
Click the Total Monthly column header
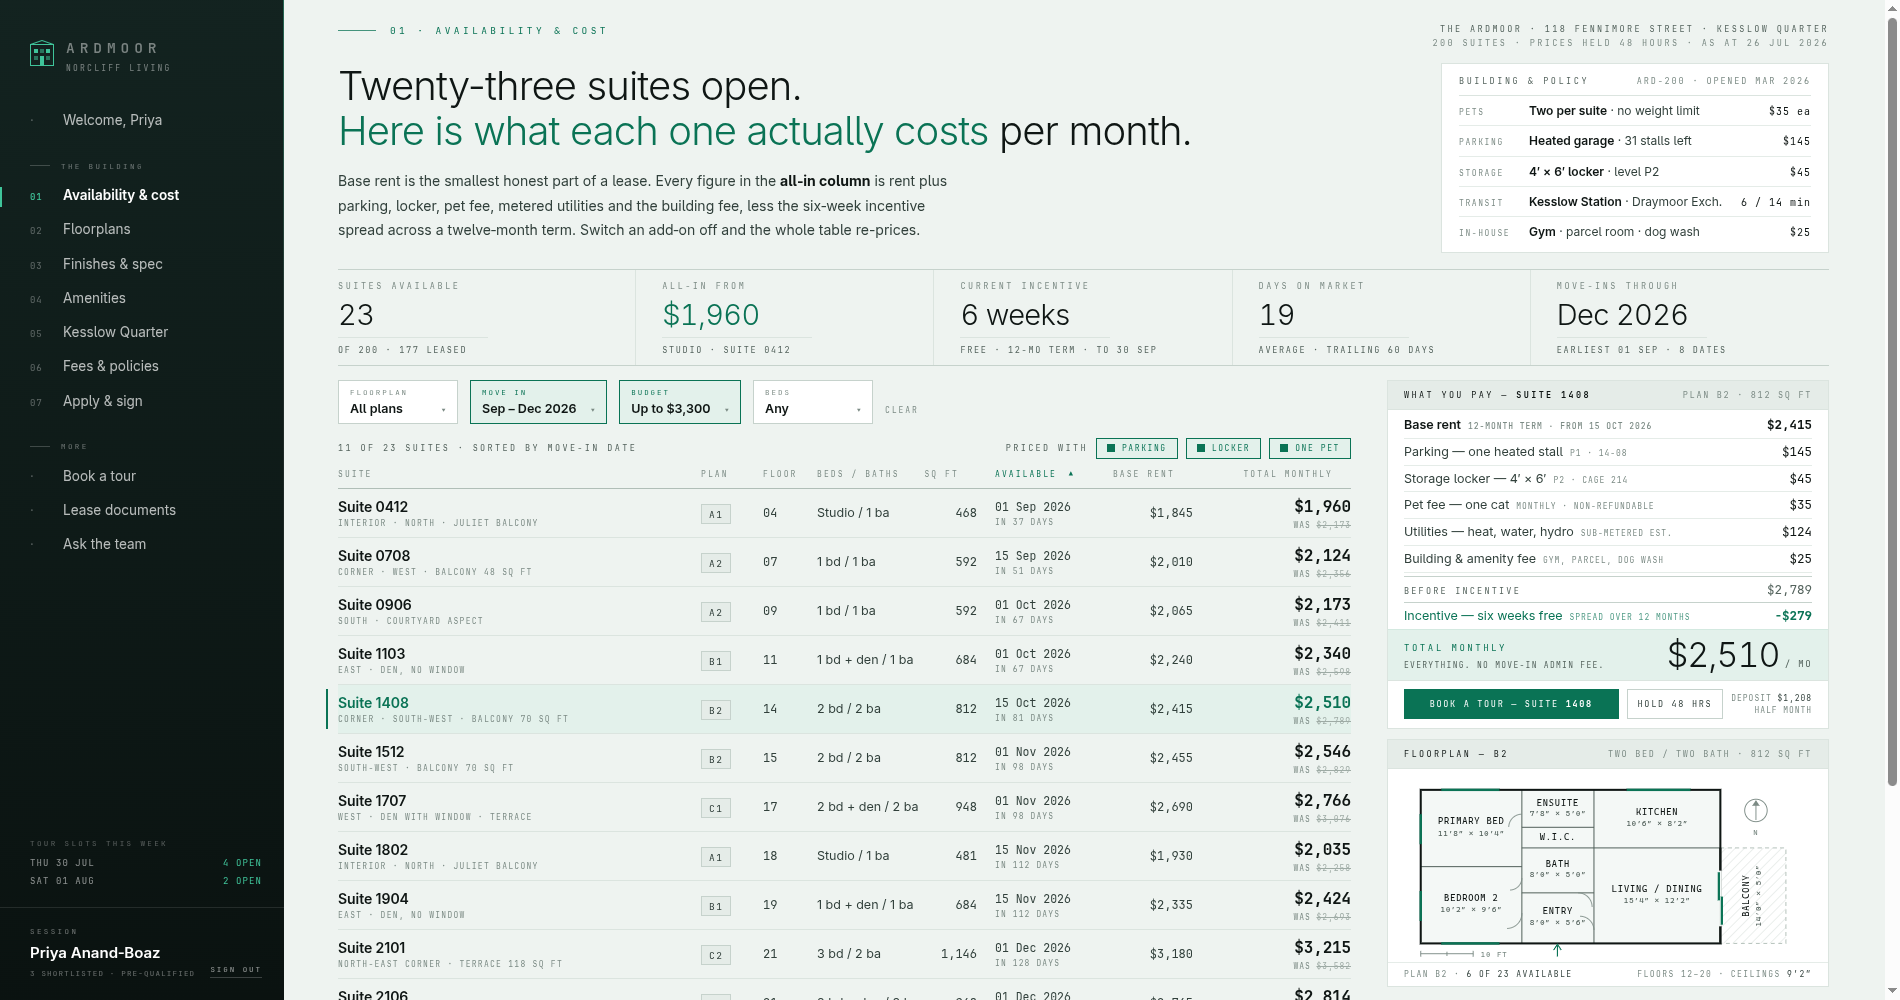click(1287, 474)
